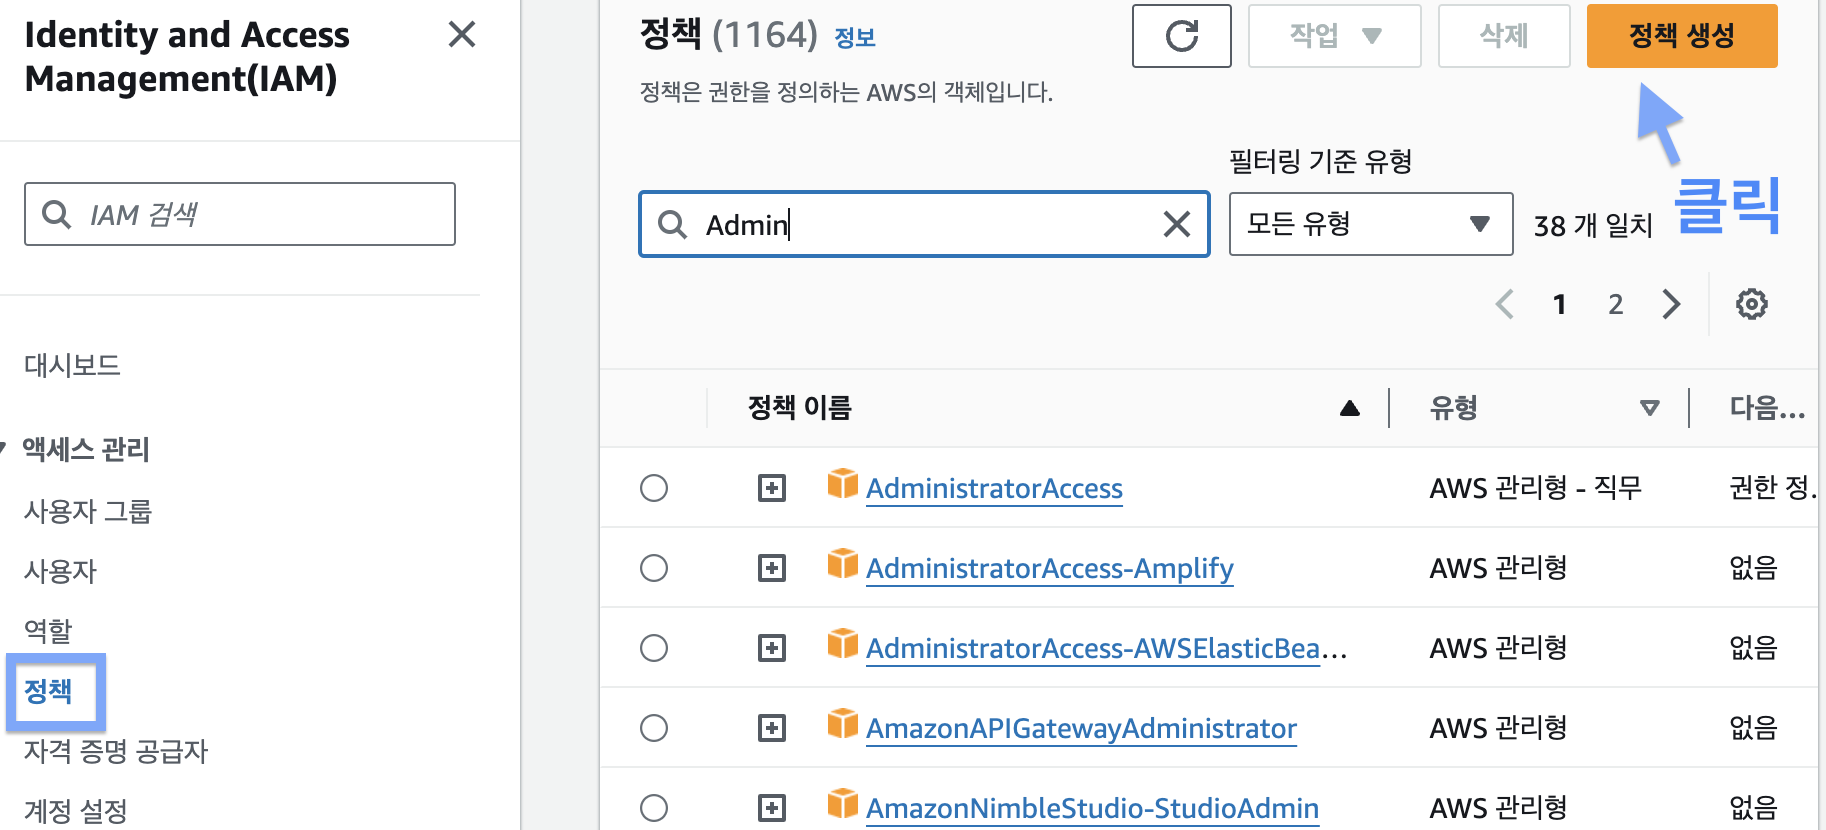The height and width of the screenshot is (830, 1826).
Task: Click the refresh policies icon button
Action: tap(1181, 36)
